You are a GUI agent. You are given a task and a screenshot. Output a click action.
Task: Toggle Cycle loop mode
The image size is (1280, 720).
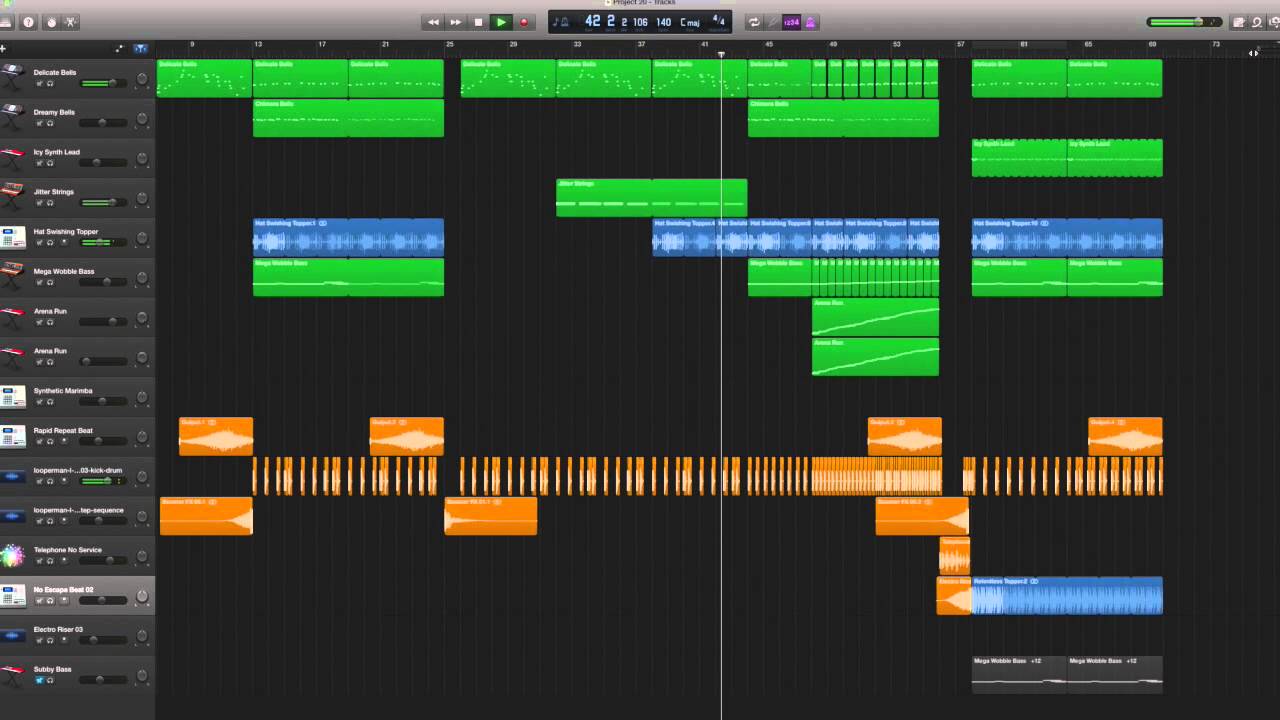point(754,22)
